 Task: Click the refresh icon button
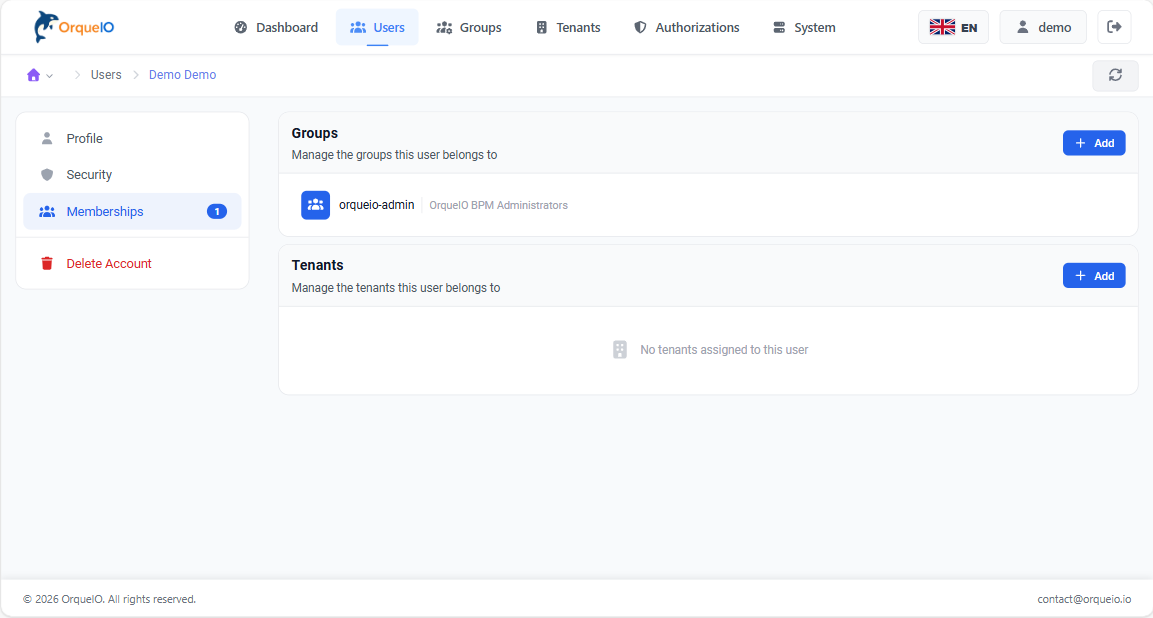point(1115,75)
